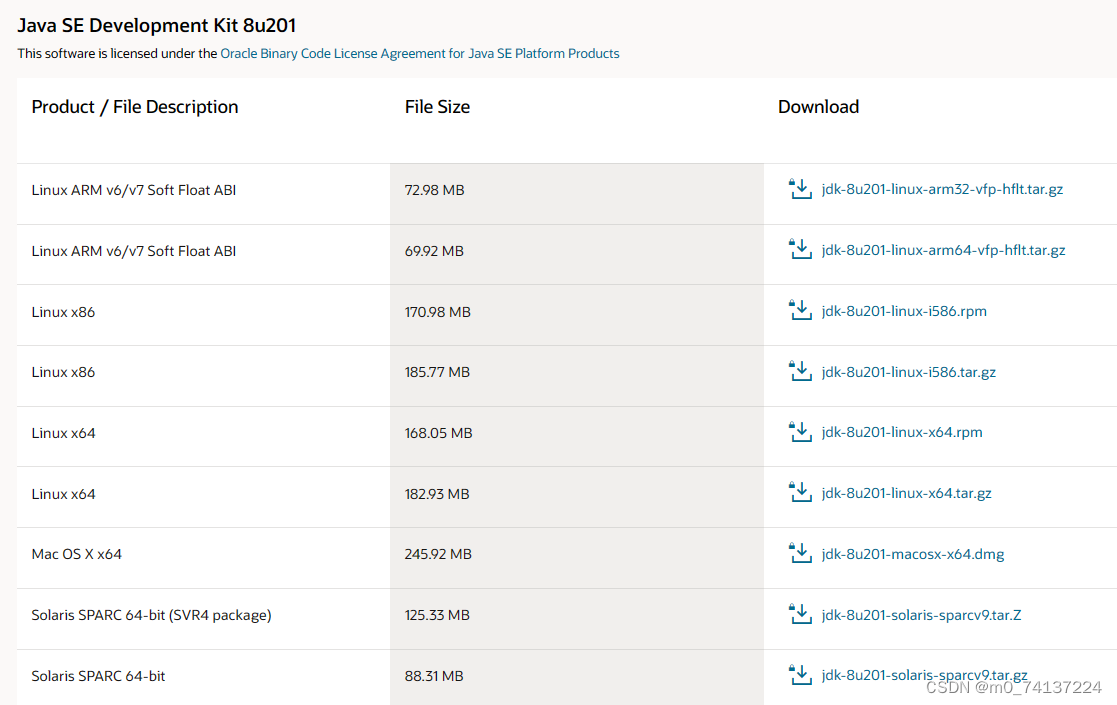Download jdk-8u201-macosx-x64.dmg file link

pos(913,554)
